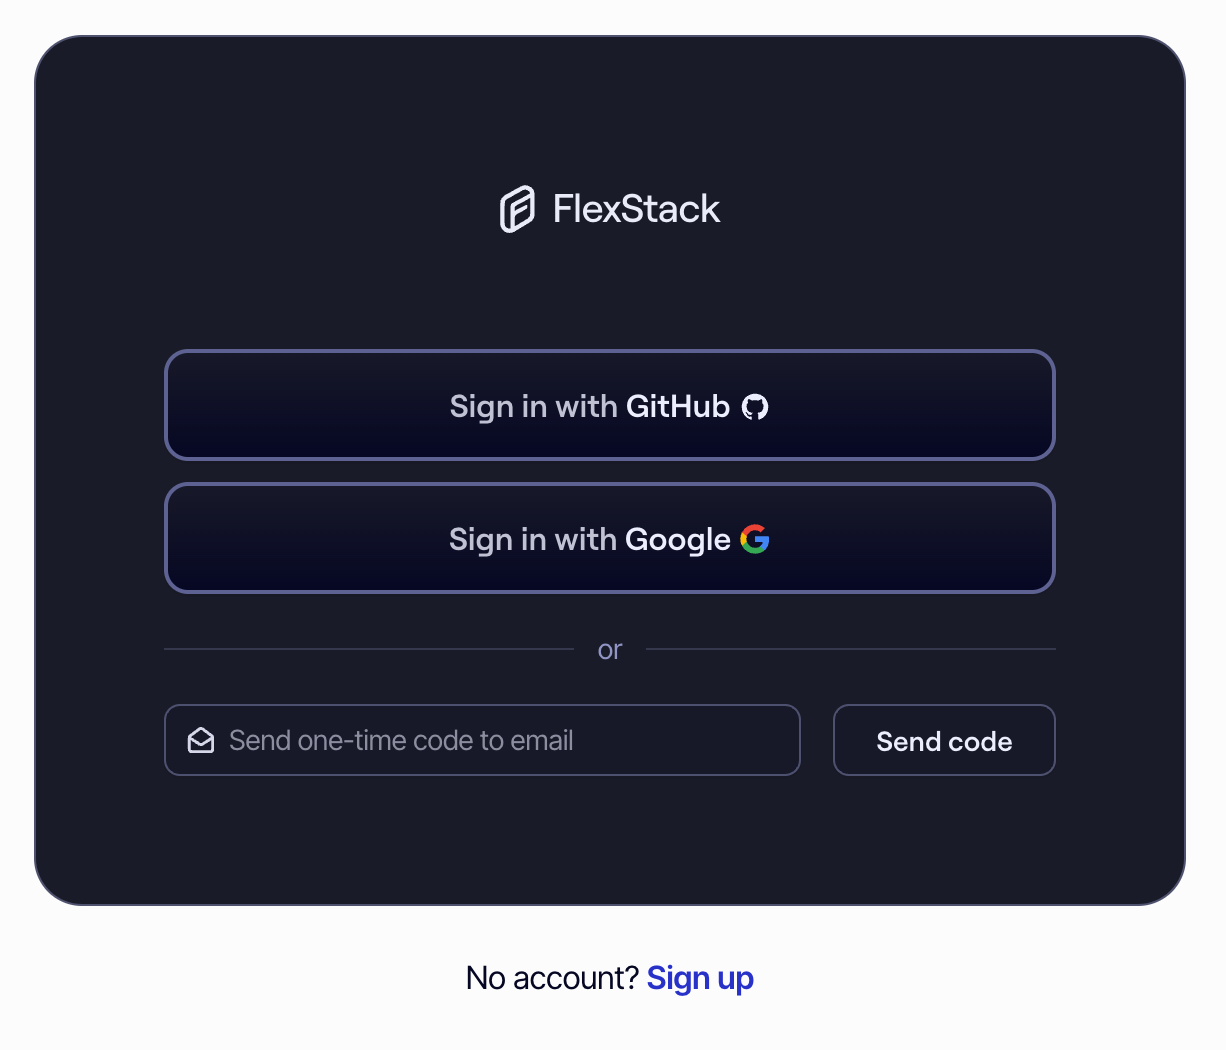Sign in with GitHub

pyautogui.click(x=610, y=406)
